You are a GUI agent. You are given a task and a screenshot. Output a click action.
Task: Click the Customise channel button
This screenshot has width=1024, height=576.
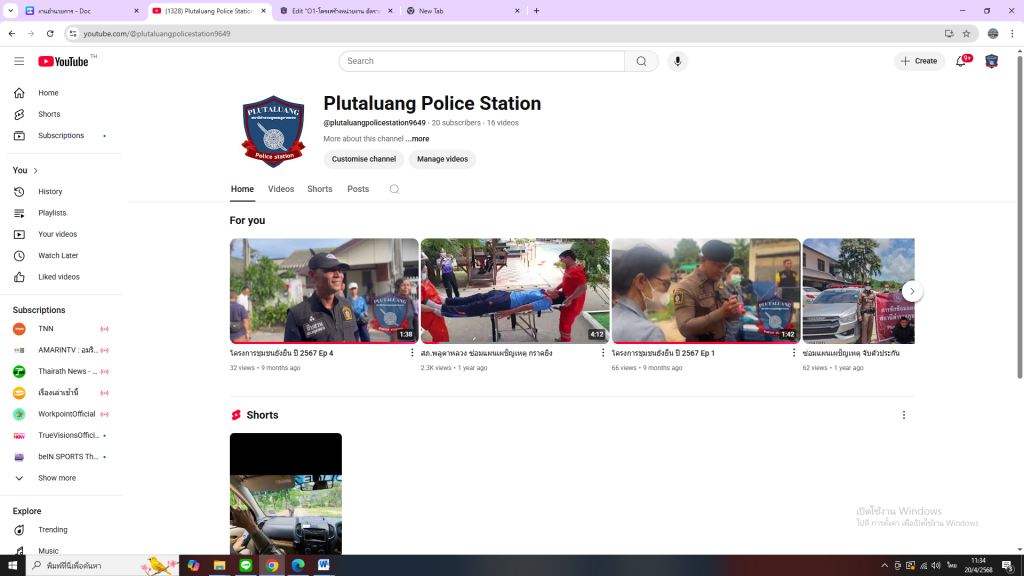[x=364, y=159]
